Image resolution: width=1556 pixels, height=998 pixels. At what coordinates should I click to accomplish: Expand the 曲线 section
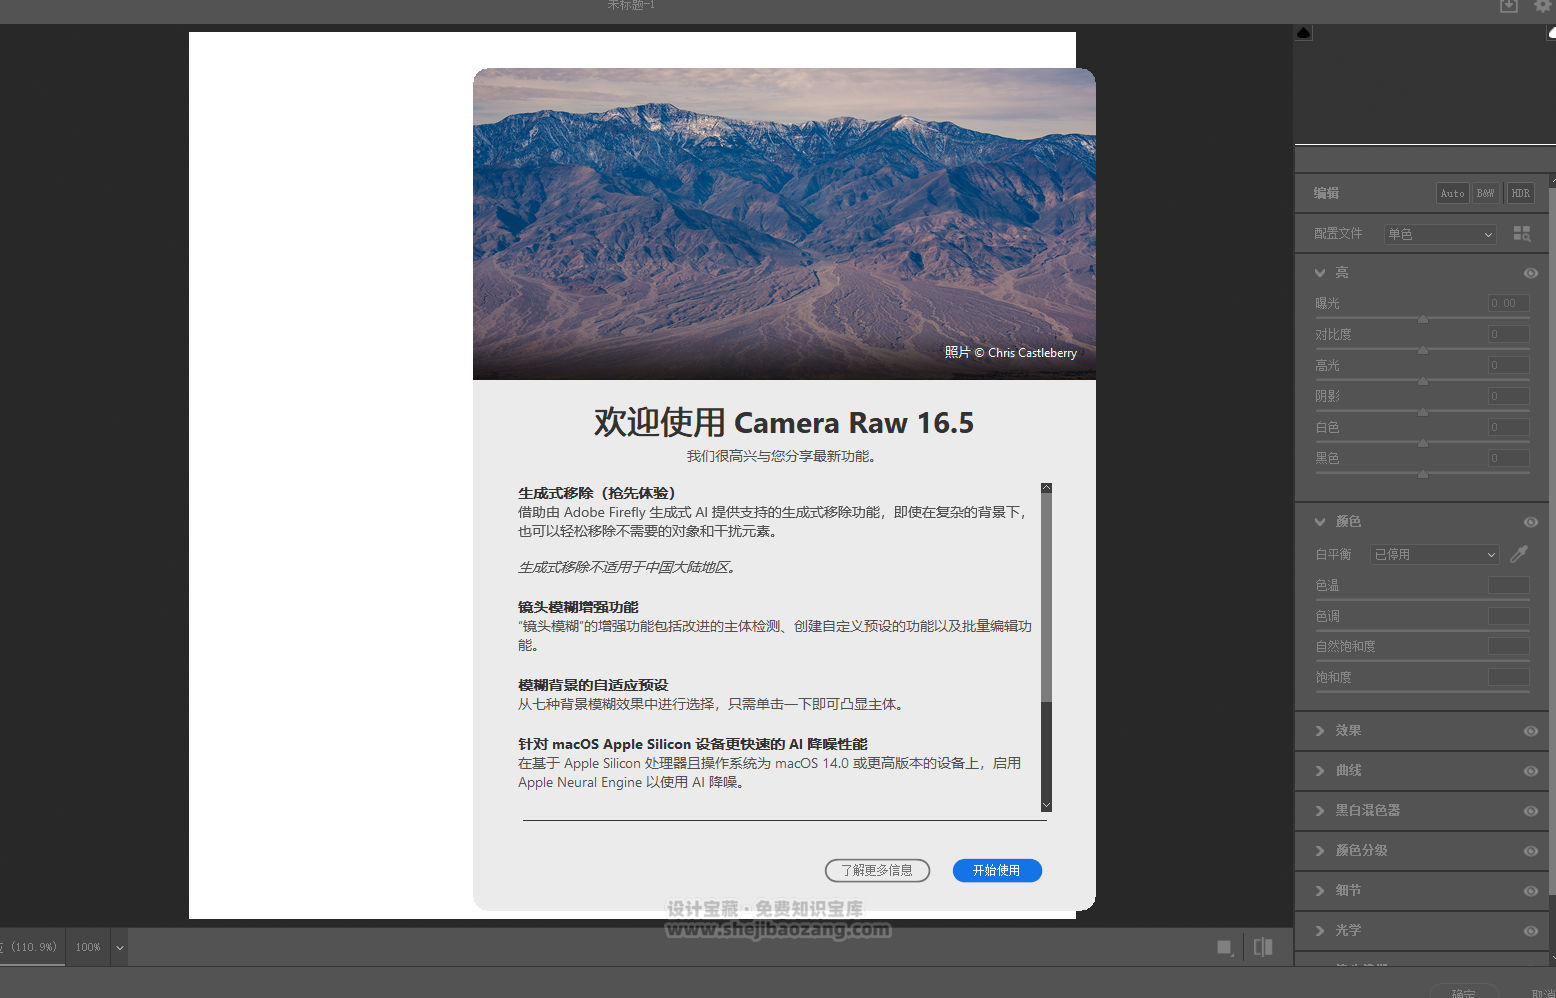point(1320,771)
